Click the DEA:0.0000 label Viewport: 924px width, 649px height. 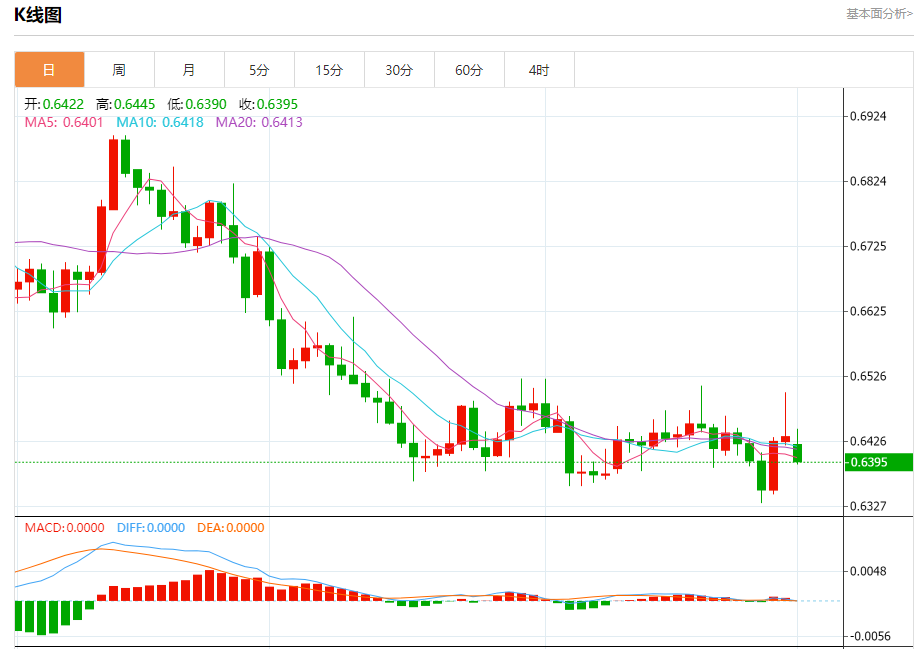click(x=230, y=528)
